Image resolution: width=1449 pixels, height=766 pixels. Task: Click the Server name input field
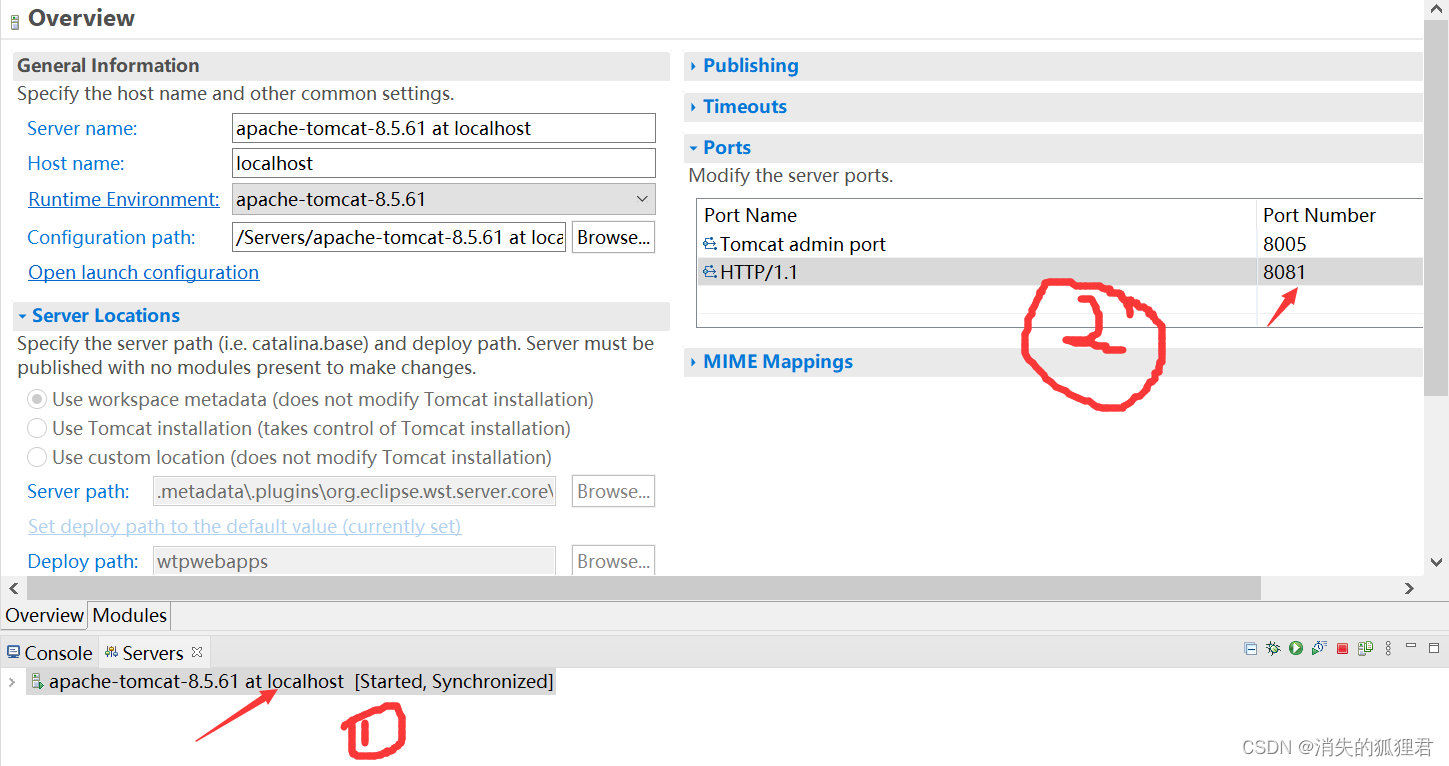(443, 128)
